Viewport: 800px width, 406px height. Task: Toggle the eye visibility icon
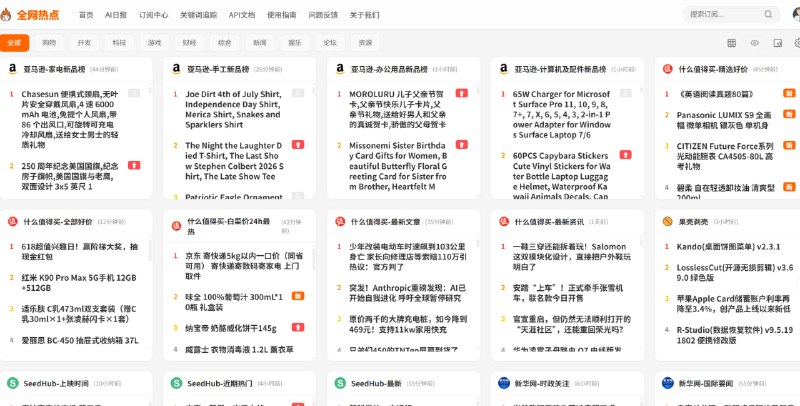(755, 43)
